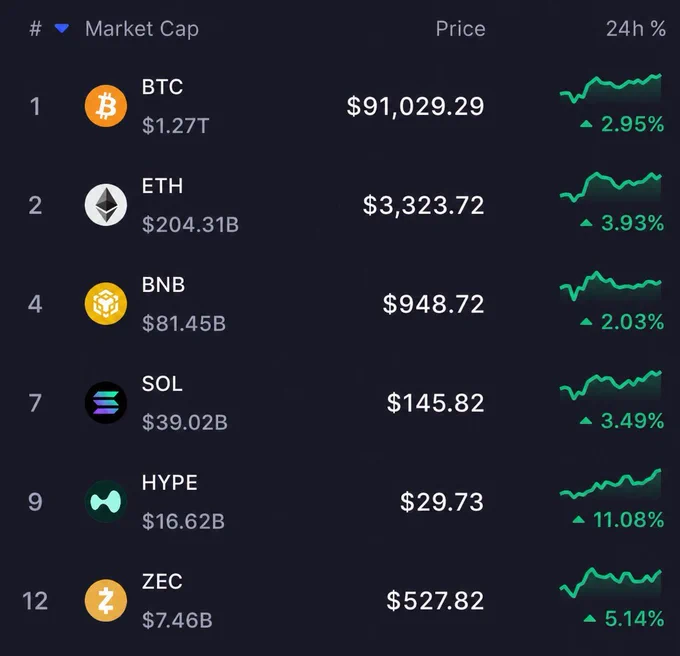
Task: Open the BNB coin logo
Action: click(106, 304)
